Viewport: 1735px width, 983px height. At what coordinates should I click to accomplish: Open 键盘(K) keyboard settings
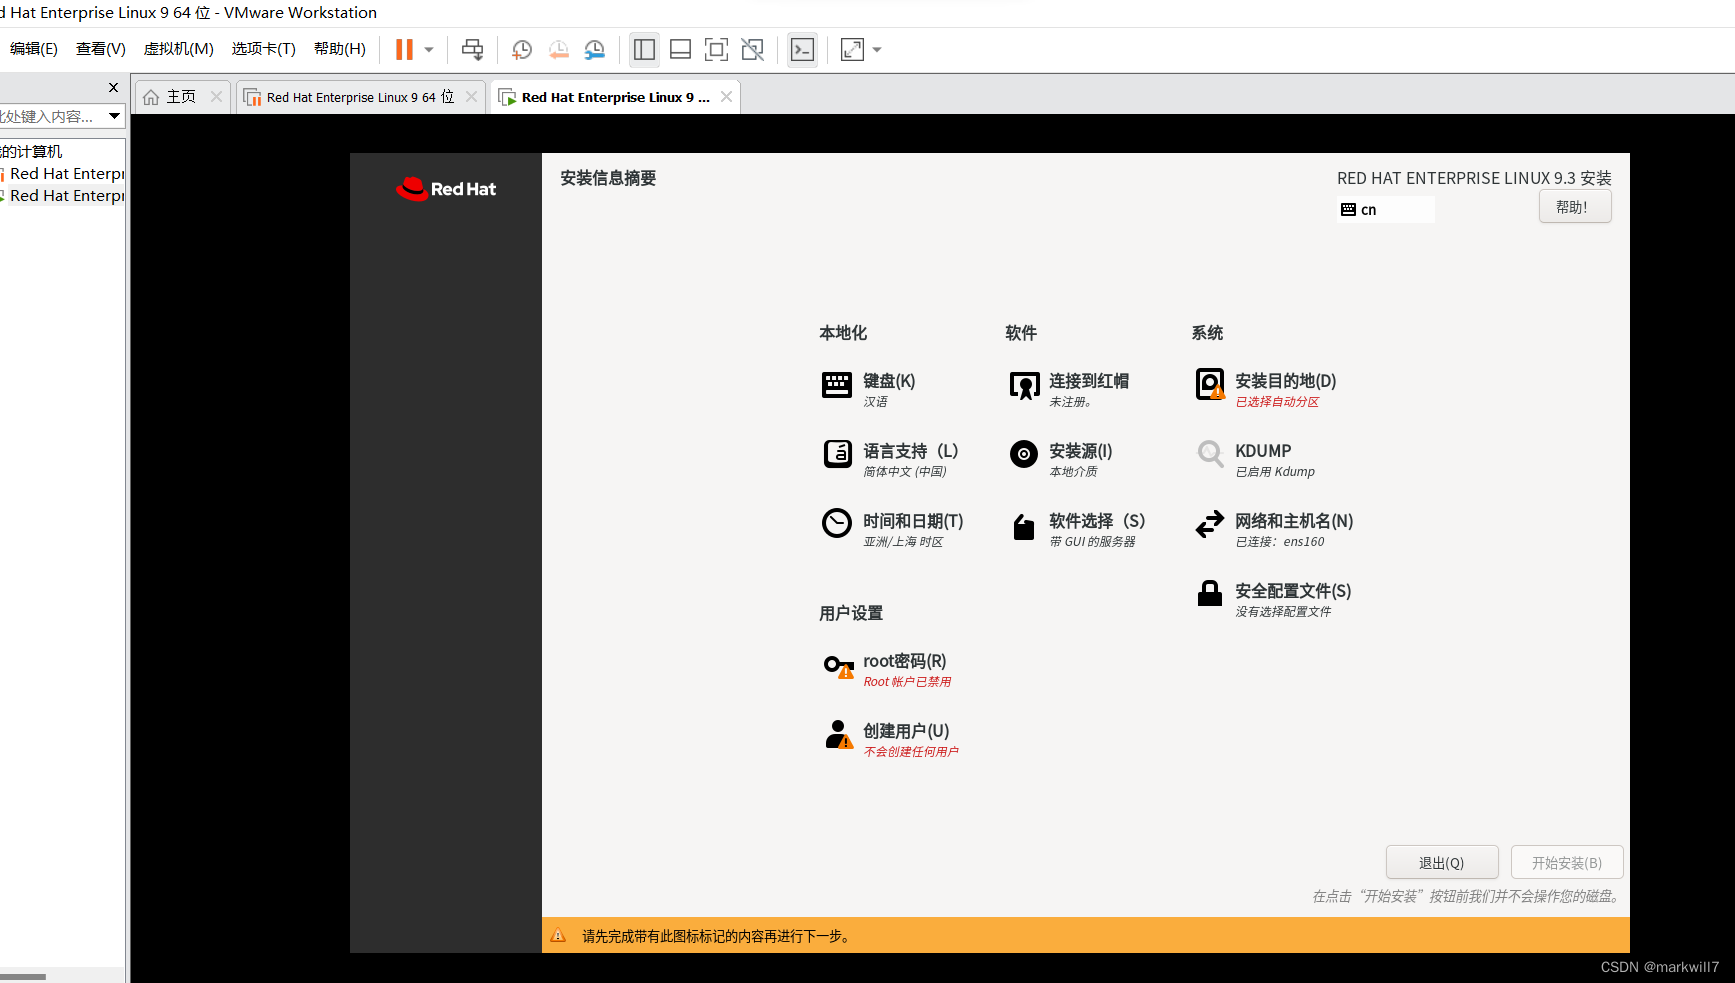(x=869, y=389)
